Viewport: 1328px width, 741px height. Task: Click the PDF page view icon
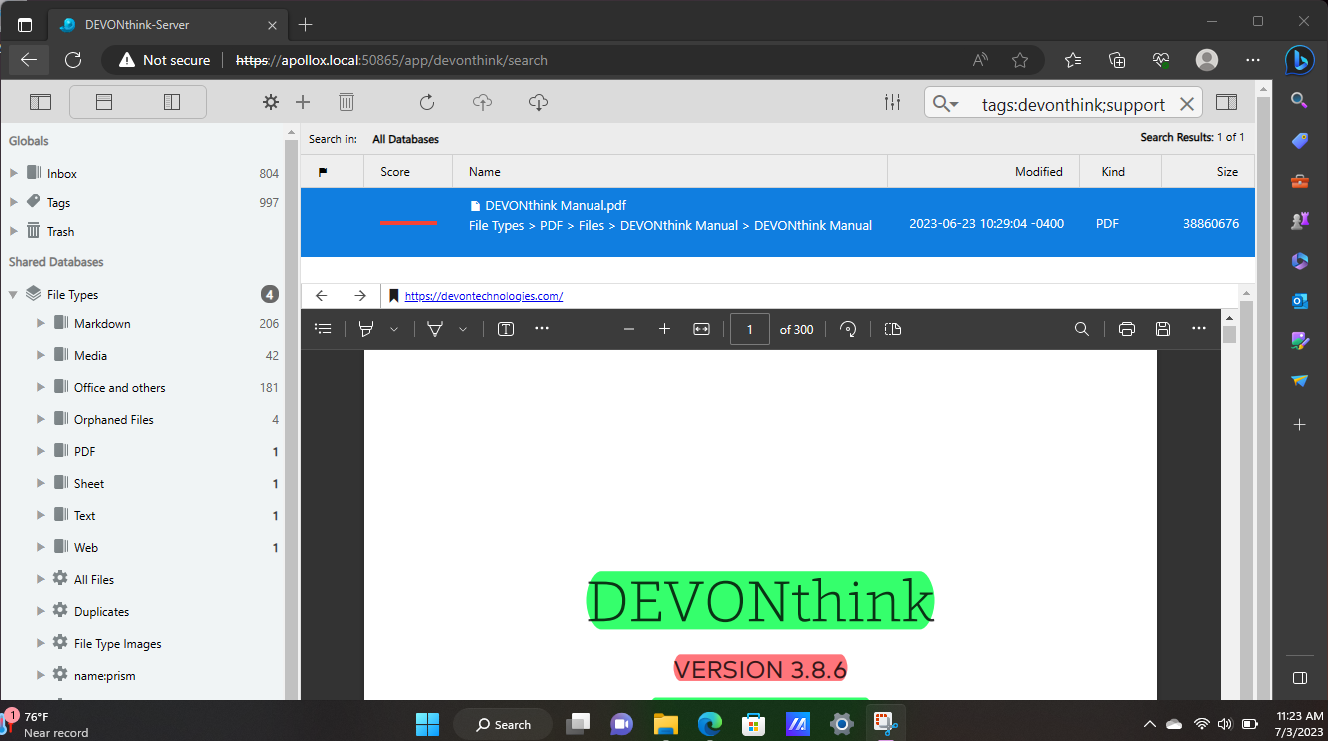click(893, 329)
